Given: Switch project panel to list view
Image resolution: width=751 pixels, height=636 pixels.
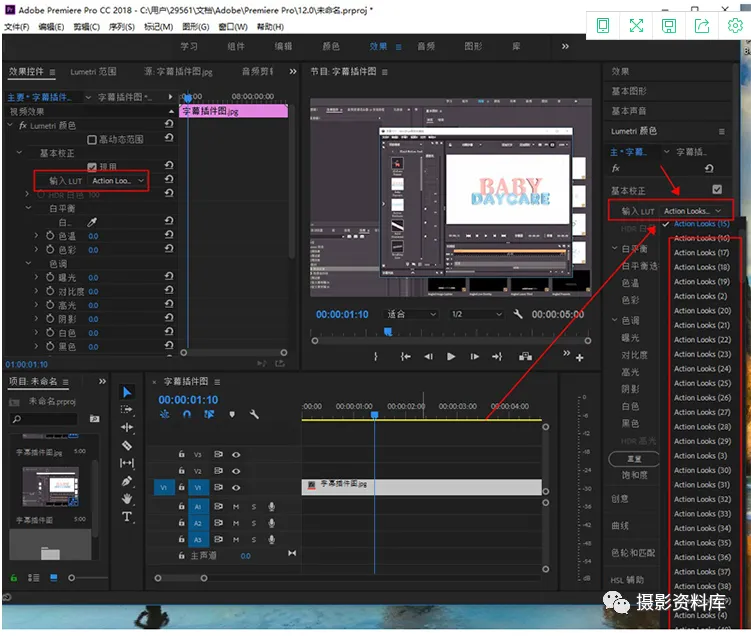Looking at the screenshot, I should [34, 578].
